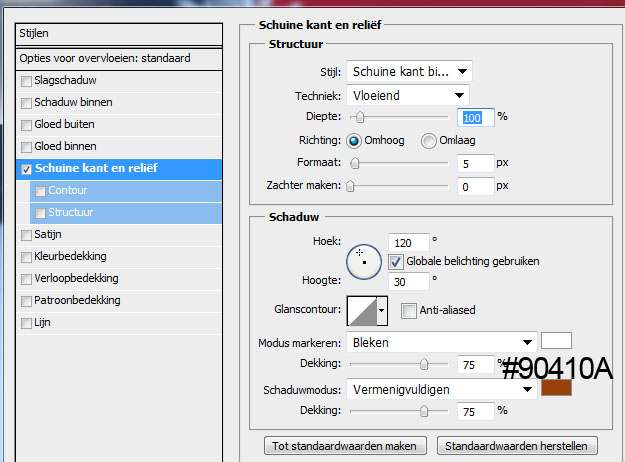The height and width of the screenshot is (462, 625).
Task: Select the Omlaag direction radio button
Action: (428, 141)
